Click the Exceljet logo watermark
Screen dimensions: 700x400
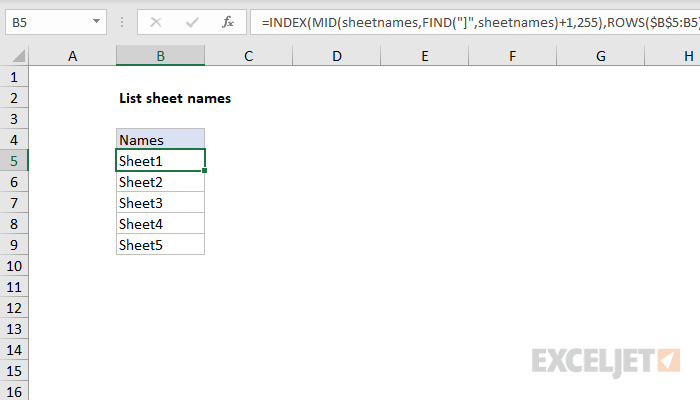point(606,359)
